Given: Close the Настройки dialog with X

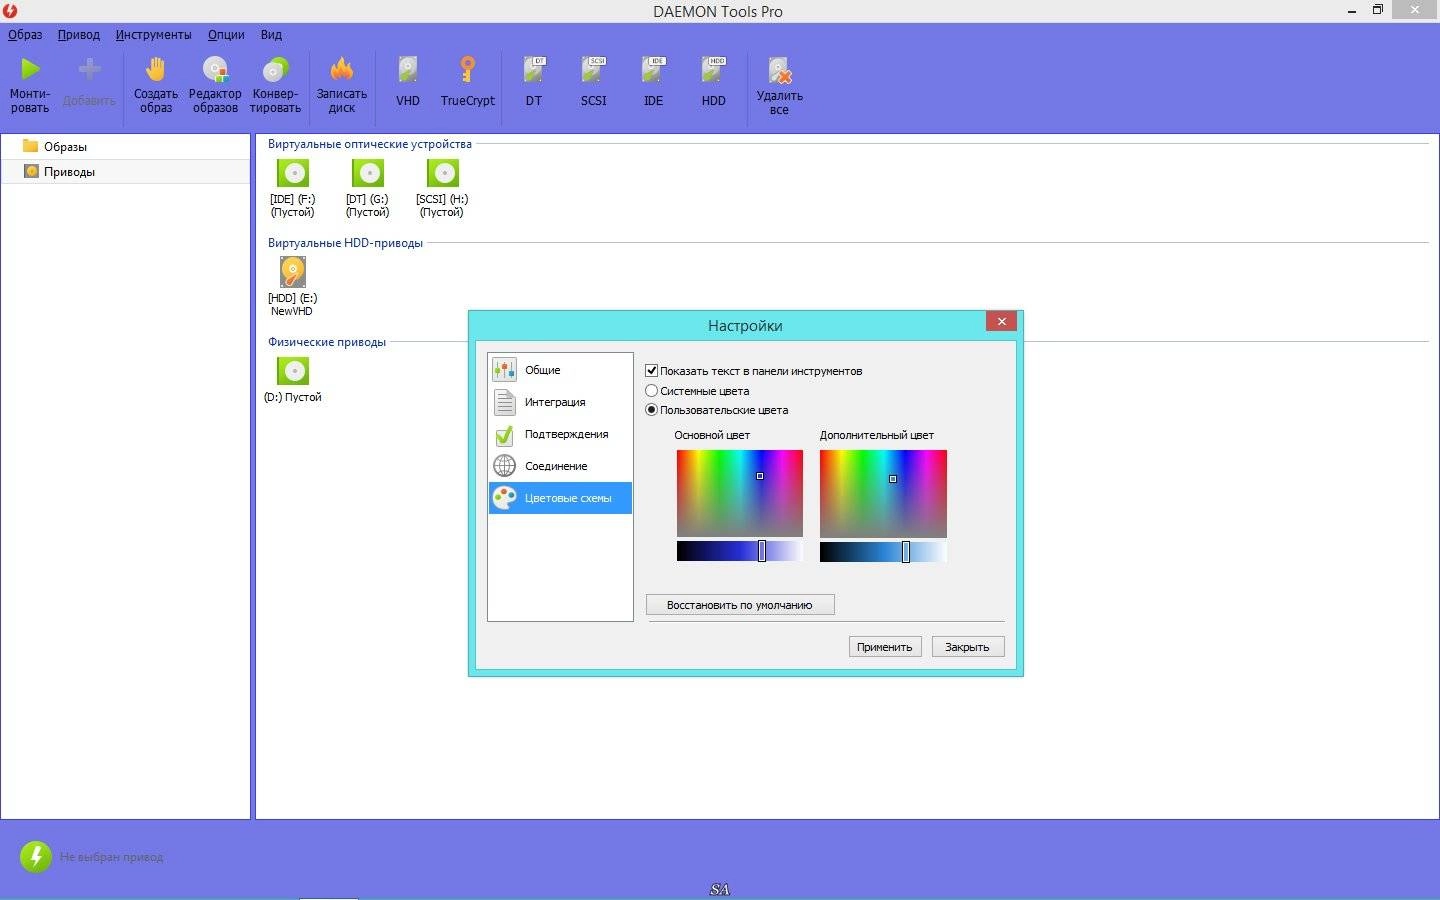Looking at the screenshot, I should point(1001,321).
